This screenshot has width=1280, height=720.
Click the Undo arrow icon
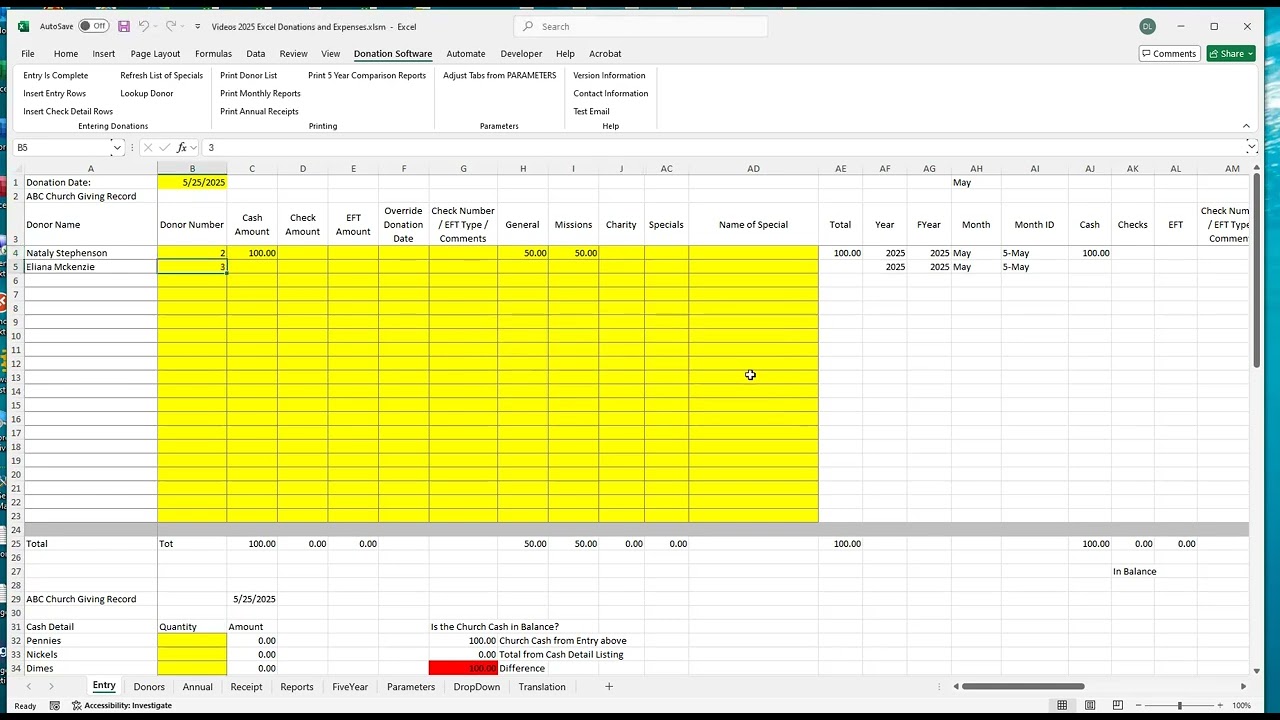[144, 26]
